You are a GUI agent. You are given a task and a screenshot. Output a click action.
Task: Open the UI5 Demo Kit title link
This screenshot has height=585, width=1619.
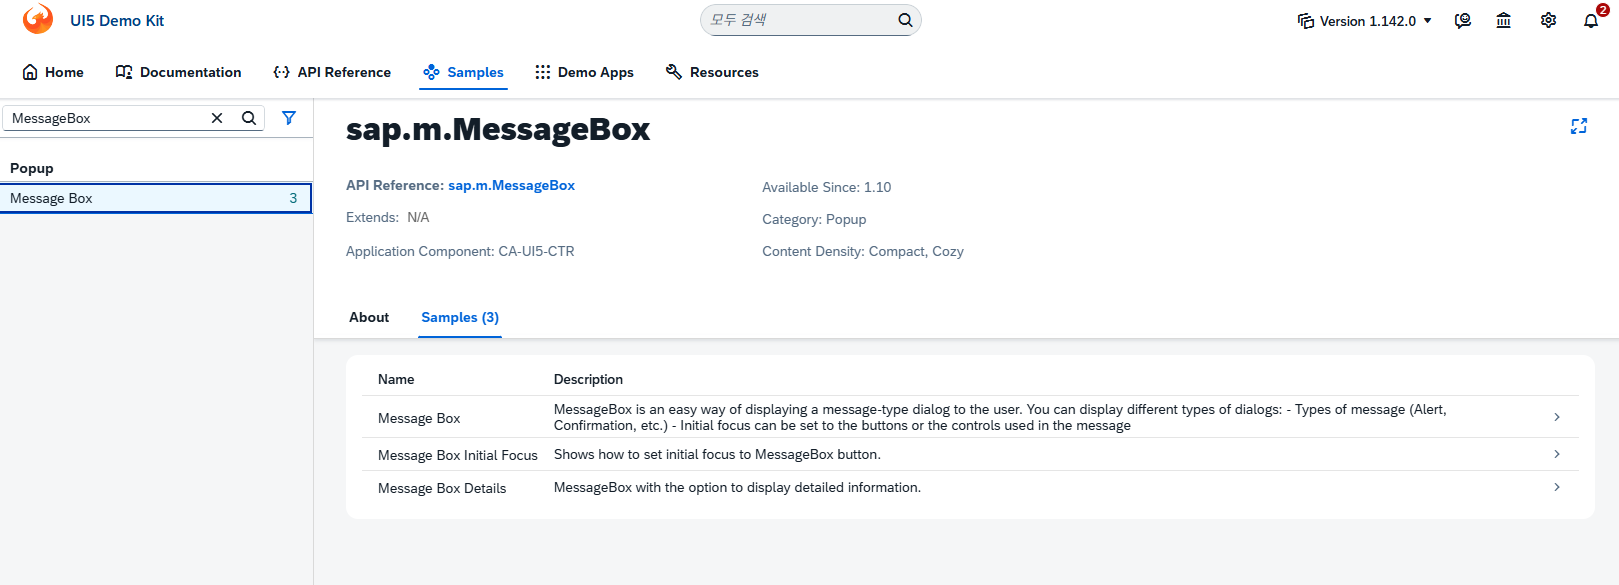117,21
